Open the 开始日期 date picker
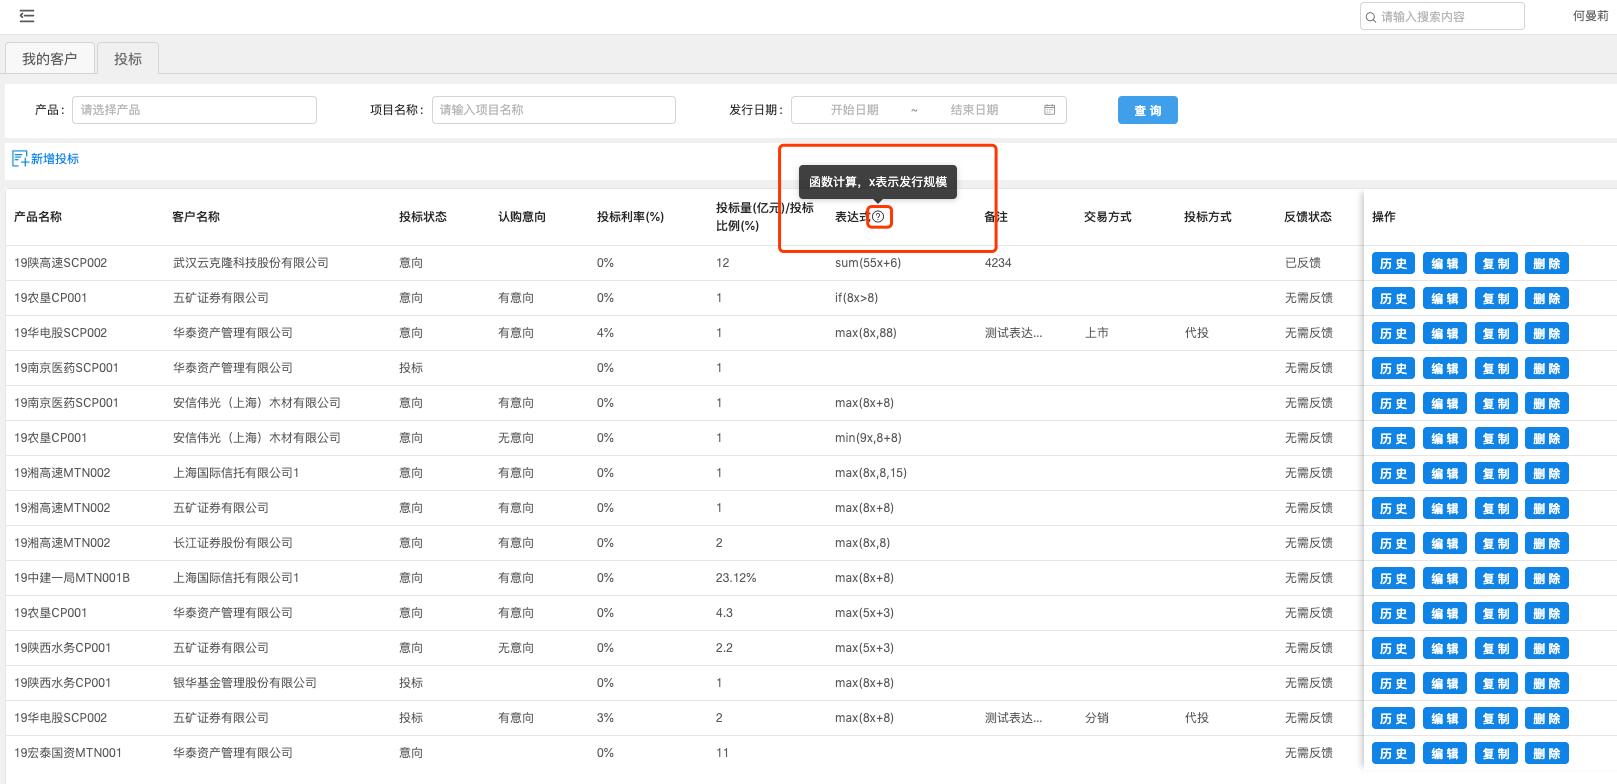 click(x=854, y=110)
